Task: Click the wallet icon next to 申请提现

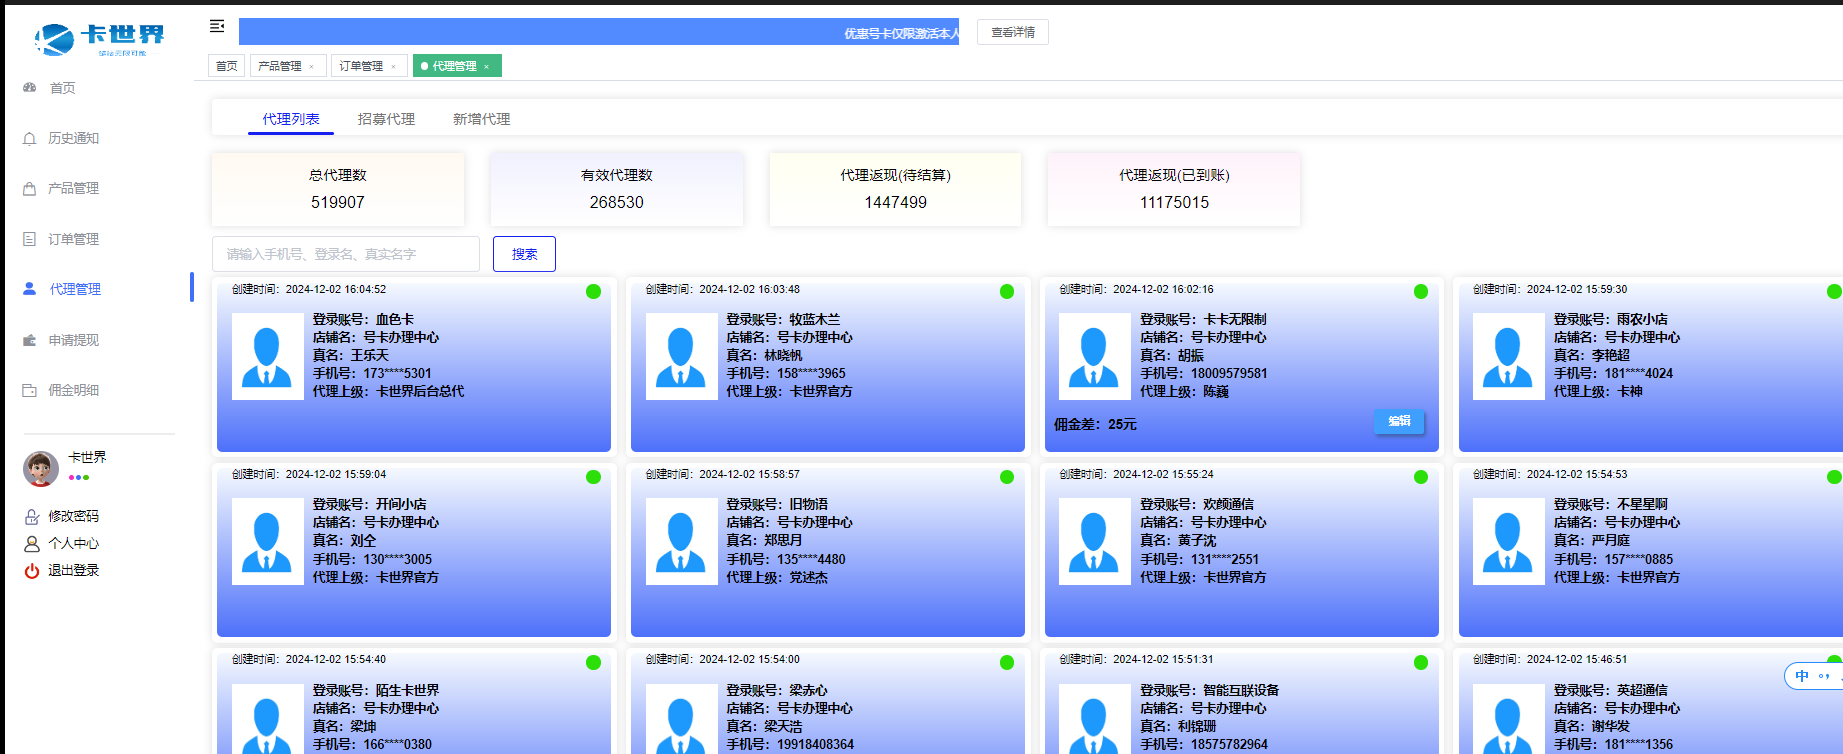Action: click(29, 340)
